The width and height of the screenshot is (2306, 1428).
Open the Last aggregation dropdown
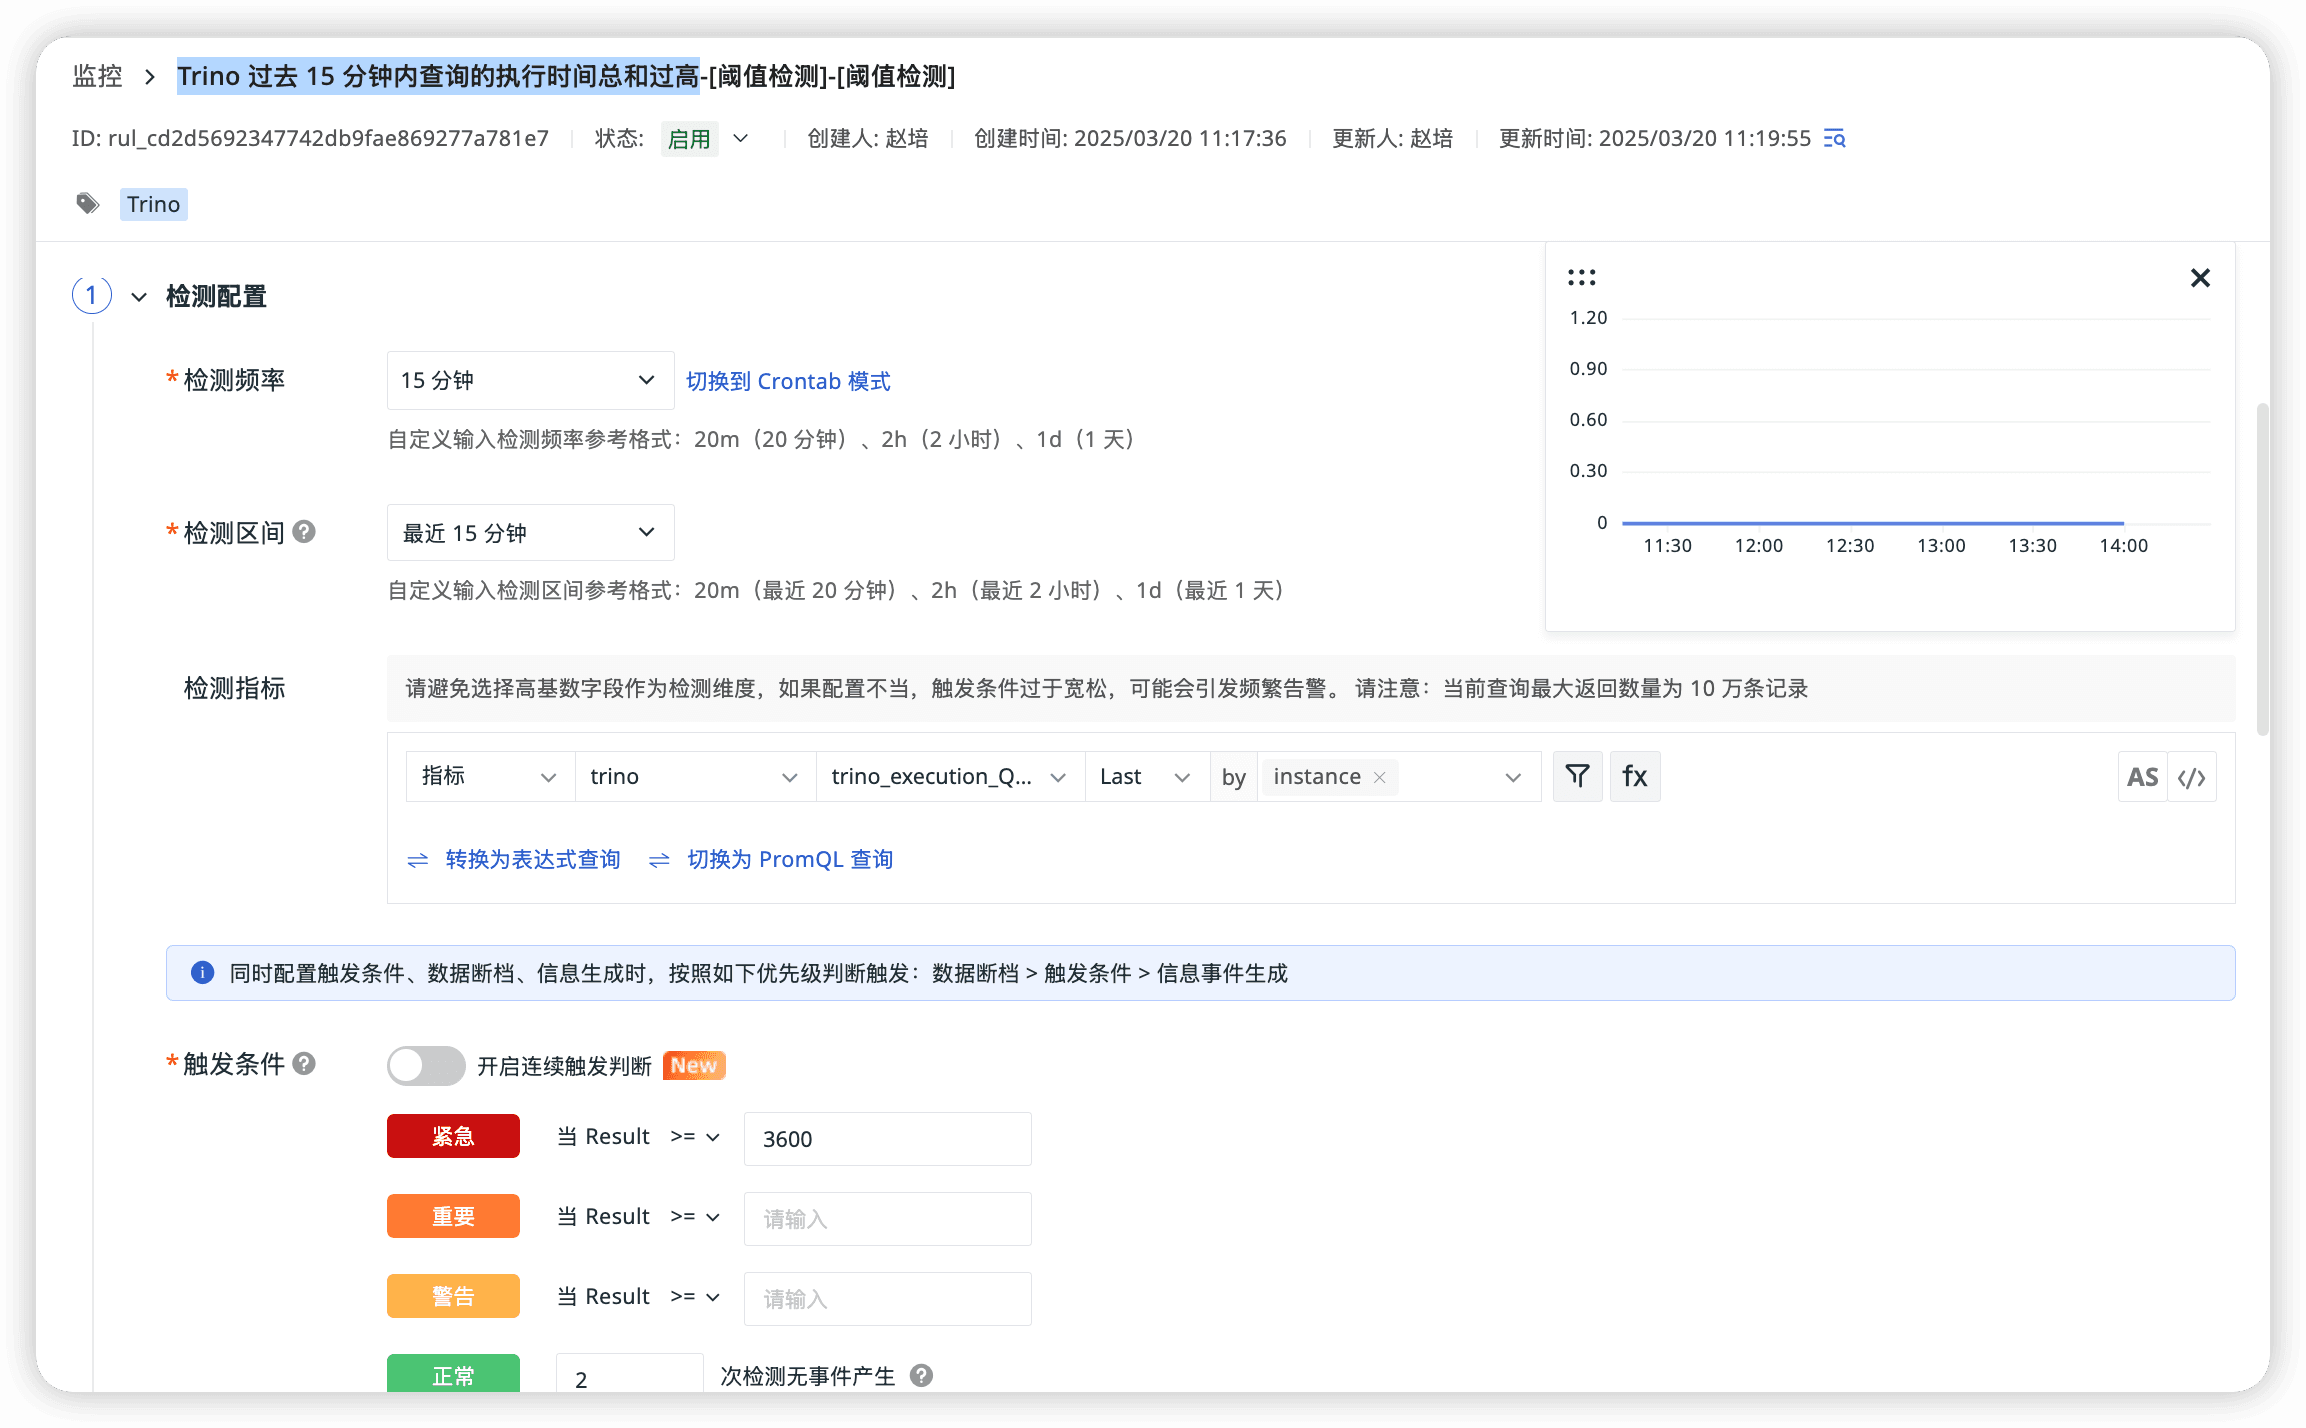(1145, 777)
